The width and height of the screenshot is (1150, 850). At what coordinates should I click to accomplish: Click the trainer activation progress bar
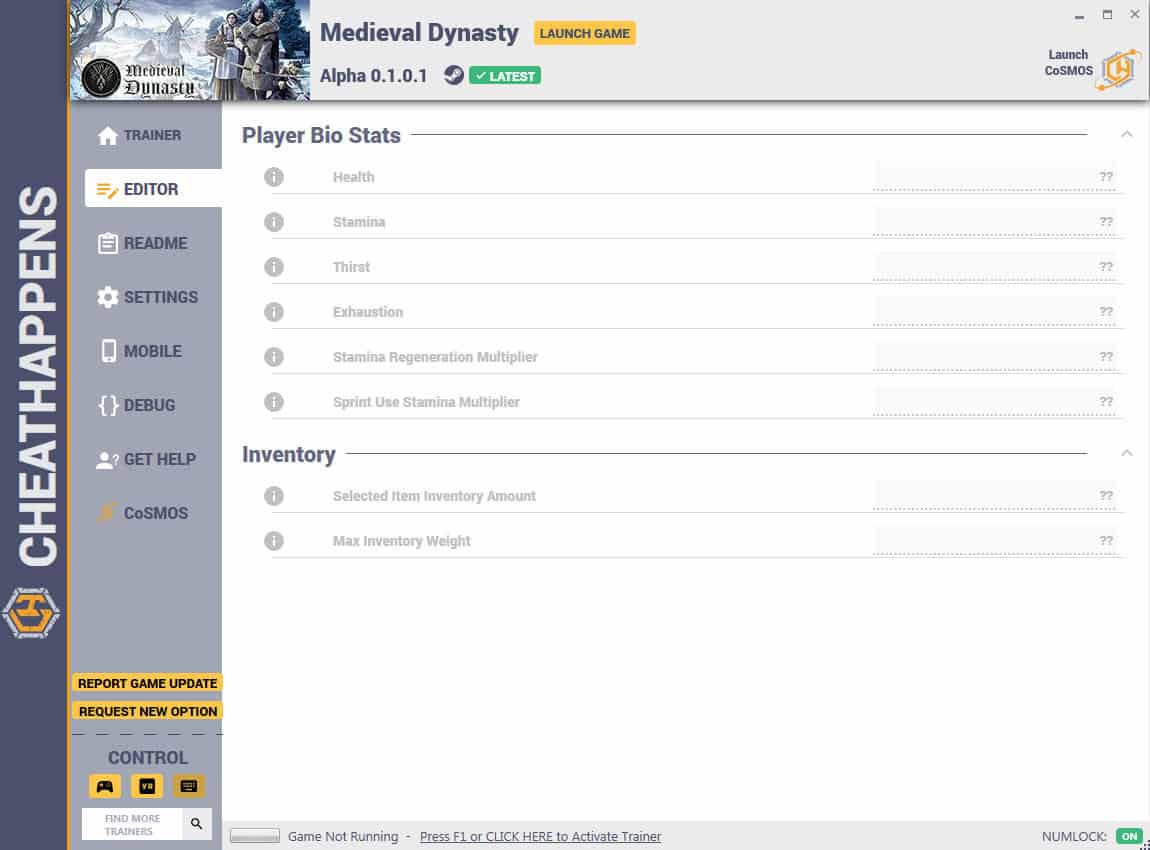point(254,836)
